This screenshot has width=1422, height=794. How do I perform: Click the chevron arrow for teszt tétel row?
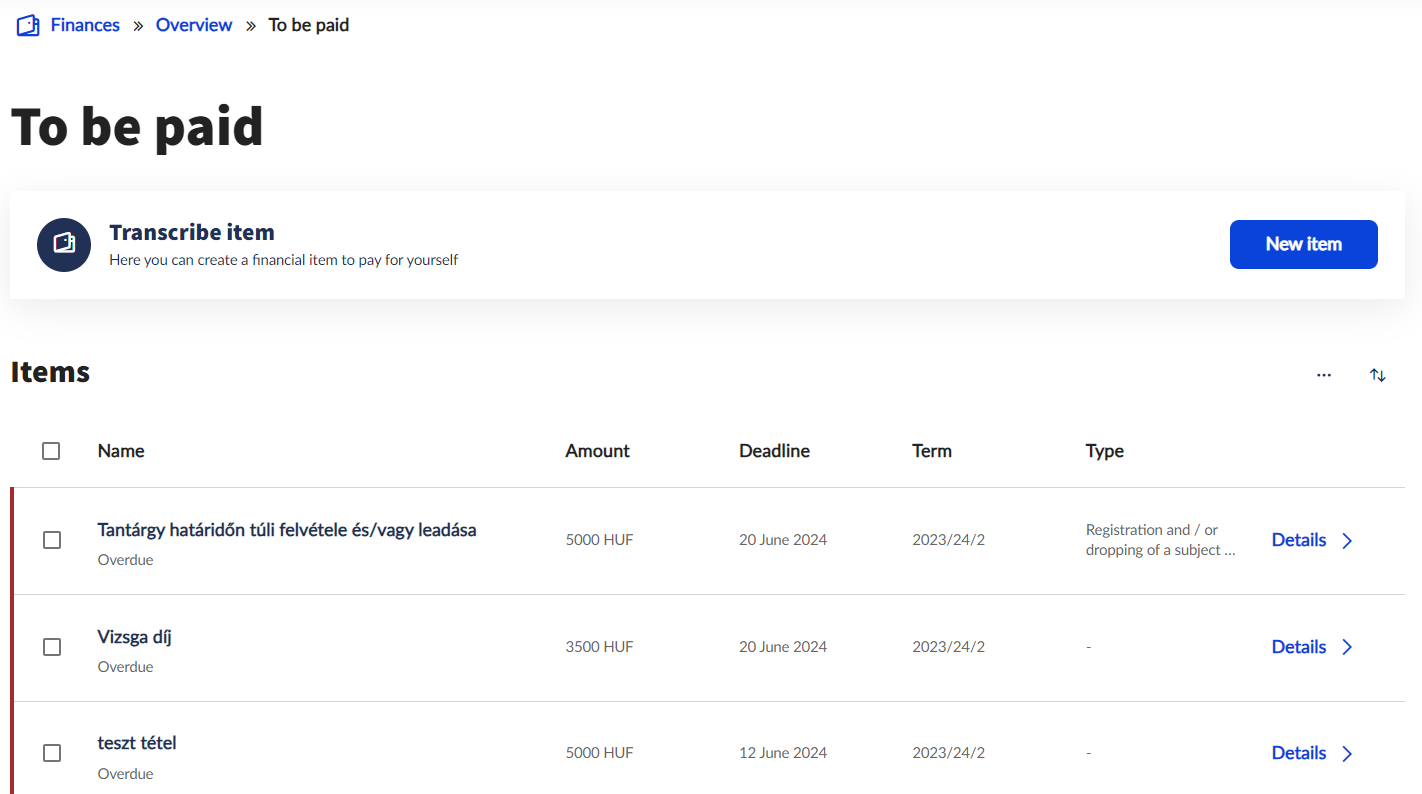(1347, 754)
